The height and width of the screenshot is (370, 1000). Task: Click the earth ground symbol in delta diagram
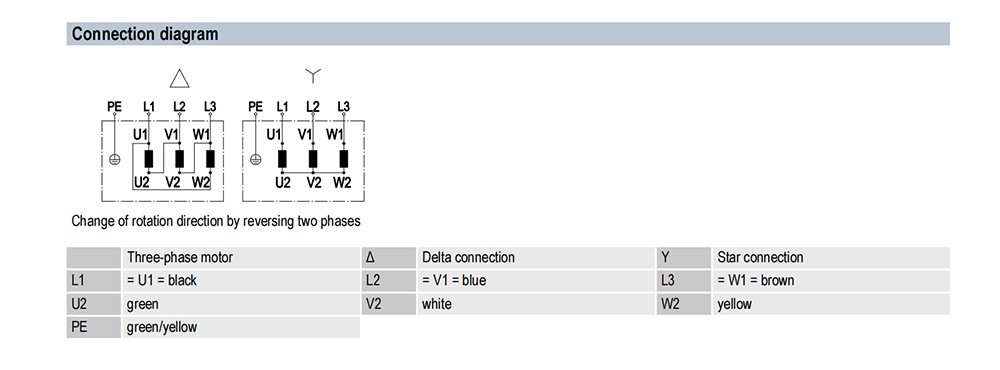point(115,159)
